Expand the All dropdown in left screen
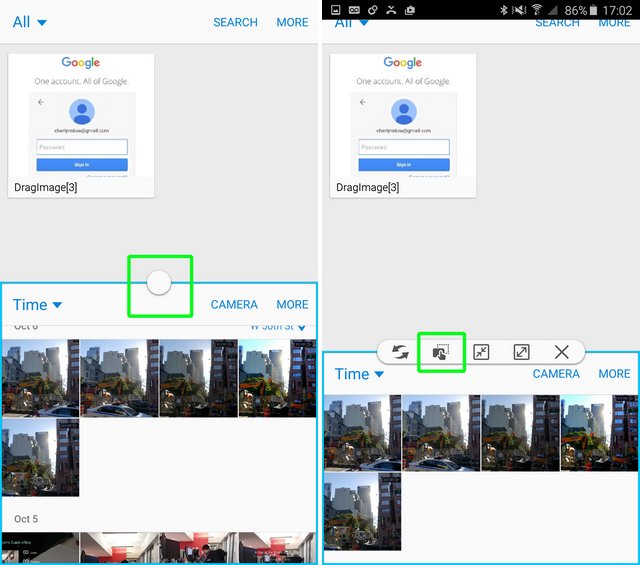640x565 pixels. (30, 22)
